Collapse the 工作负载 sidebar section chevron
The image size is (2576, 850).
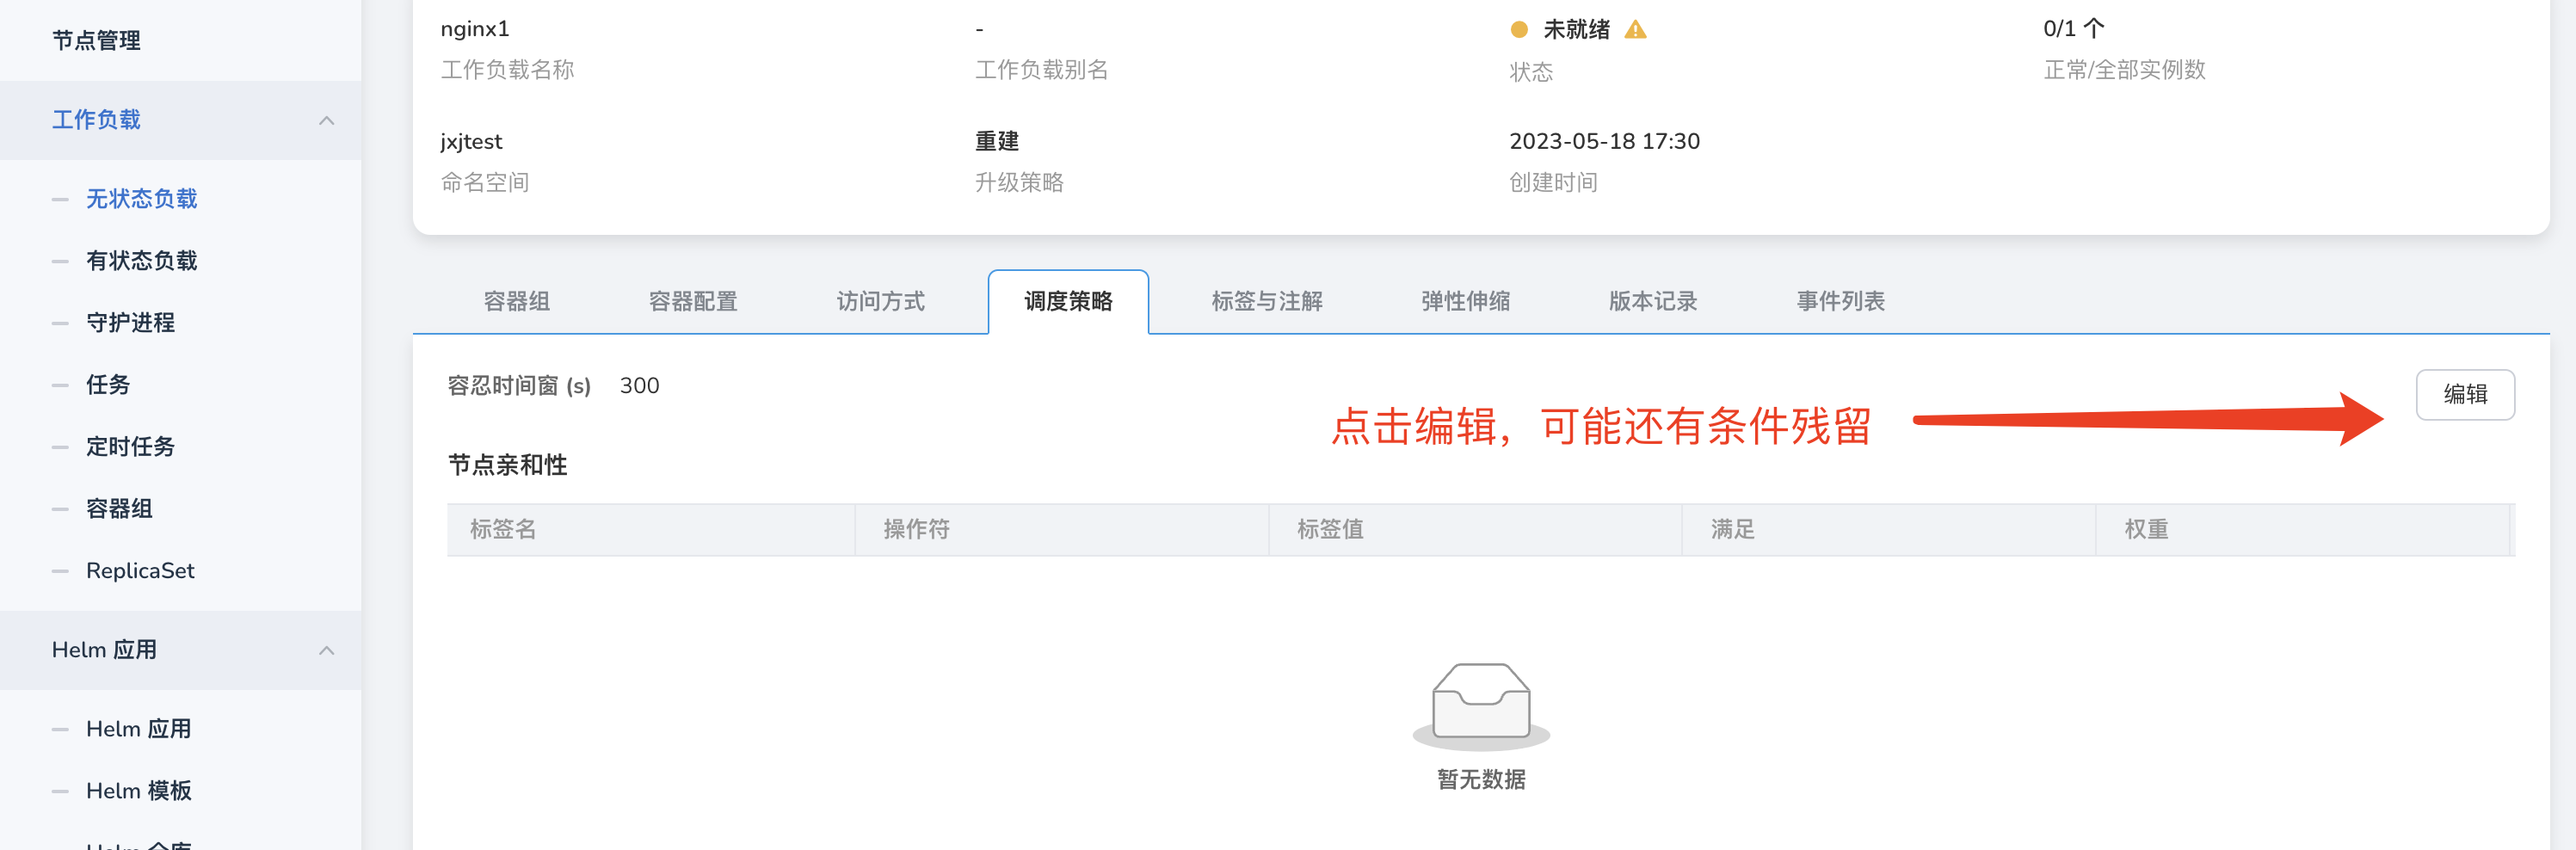click(326, 120)
